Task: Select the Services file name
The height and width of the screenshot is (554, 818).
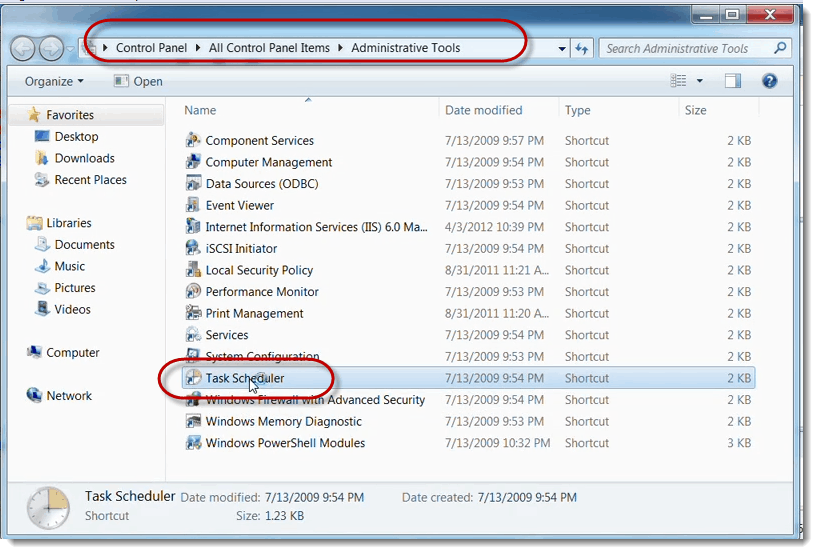Action: (227, 335)
